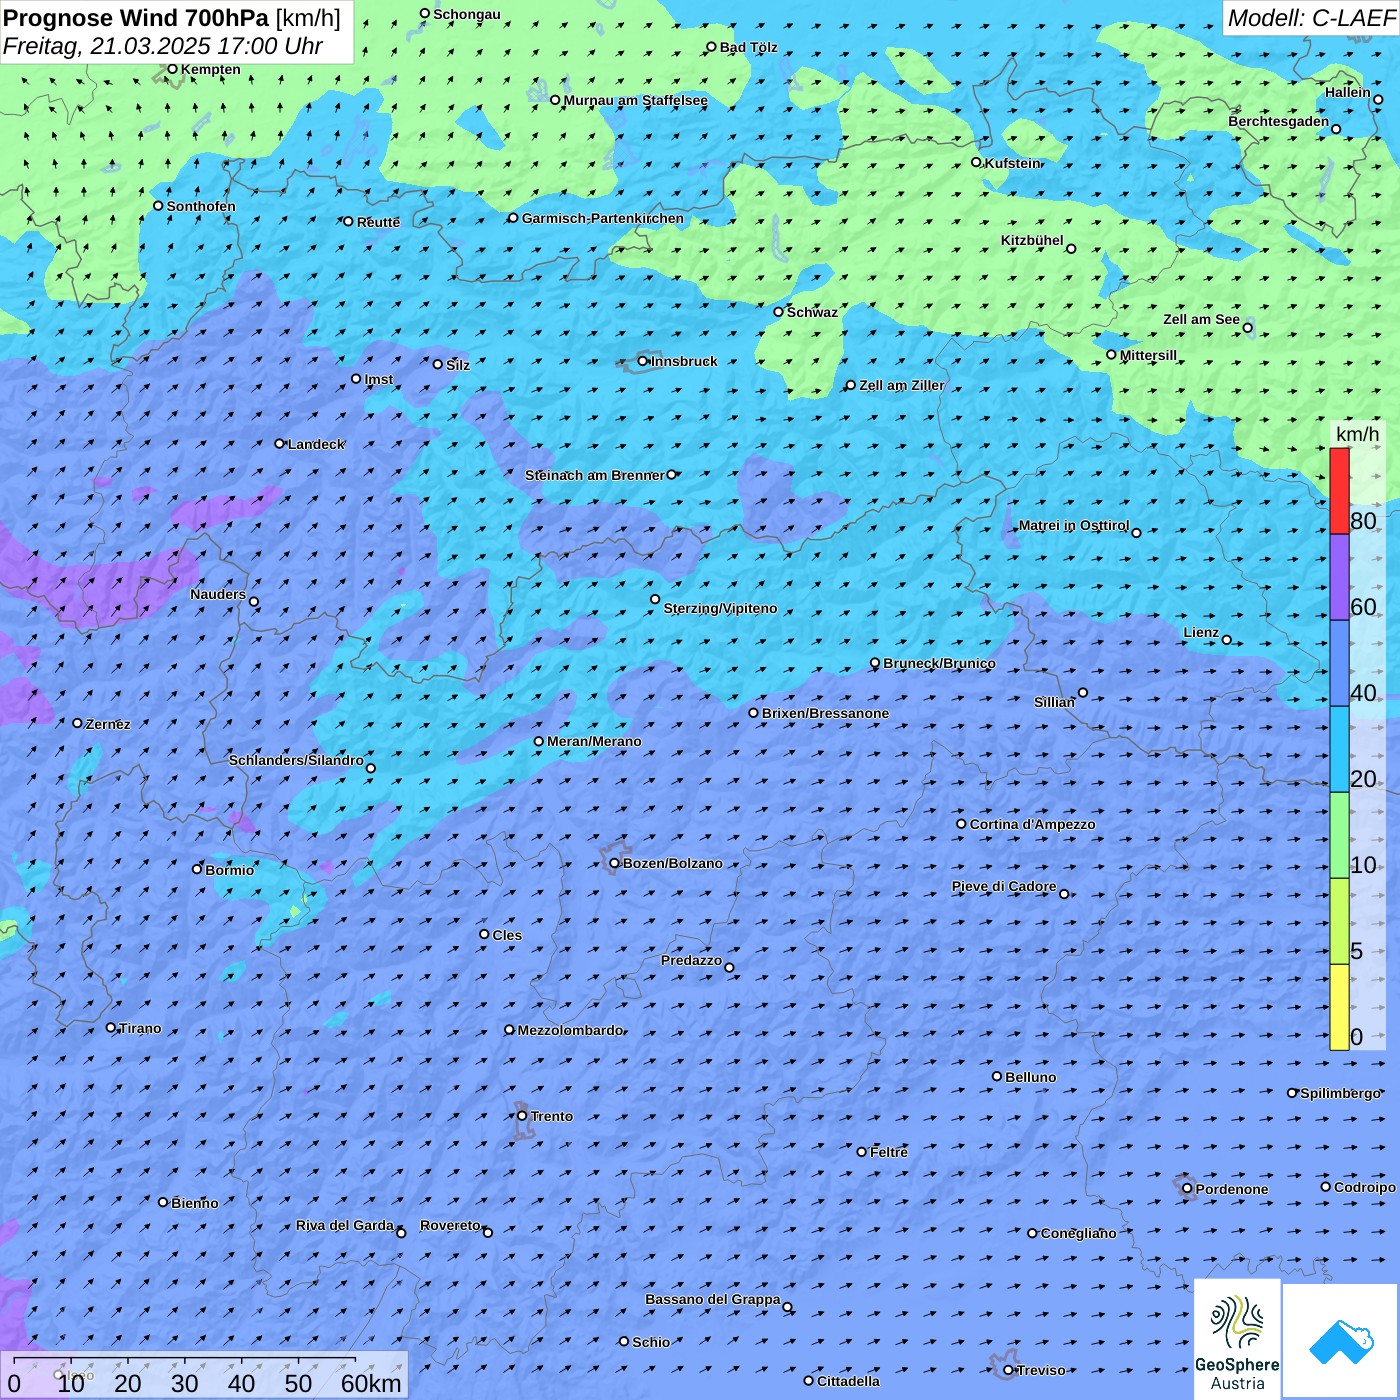Click the Cittadella label
Screen dimensions: 1400x1400
click(x=848, y=1381)
